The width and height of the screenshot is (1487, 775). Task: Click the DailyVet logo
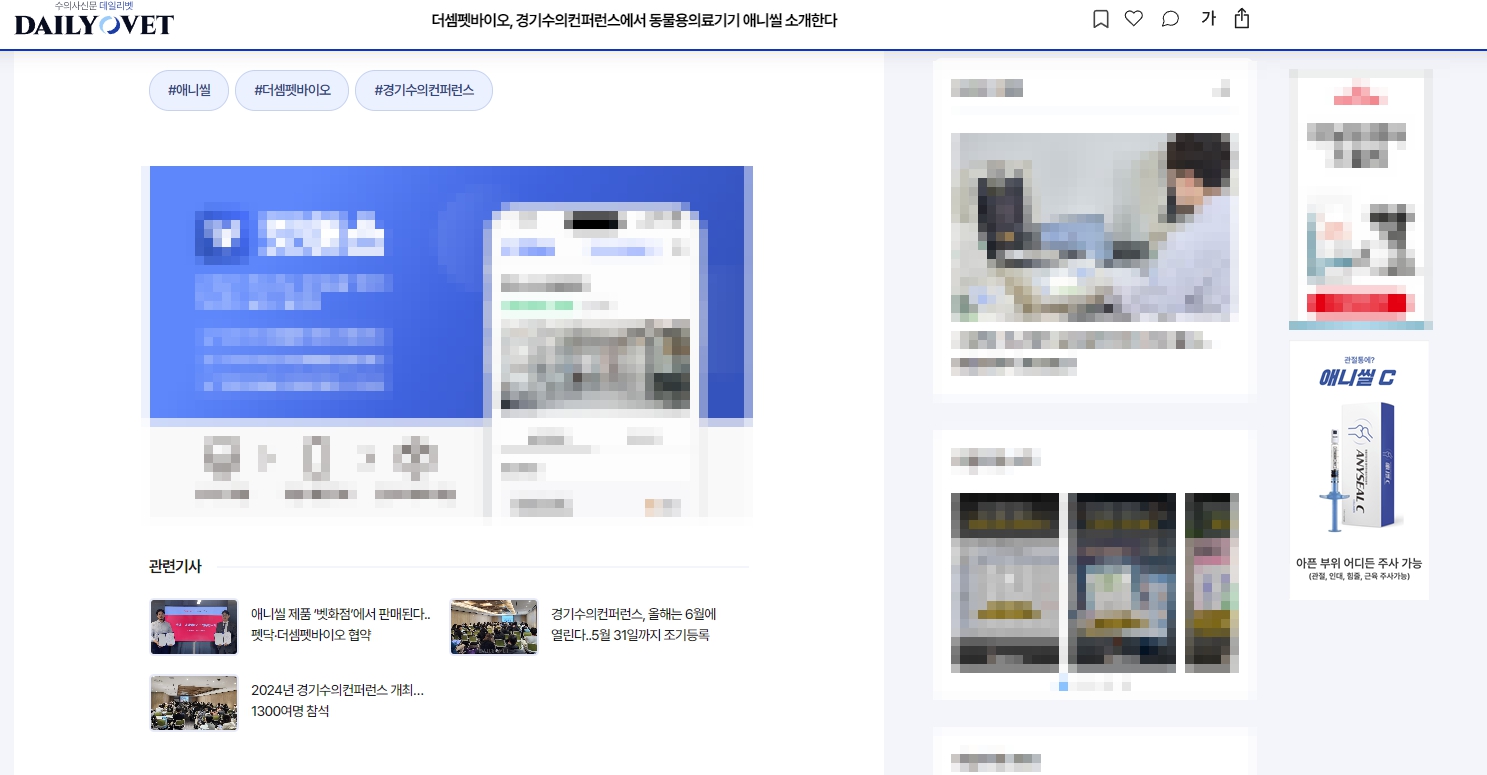click(x=94, y=19)
